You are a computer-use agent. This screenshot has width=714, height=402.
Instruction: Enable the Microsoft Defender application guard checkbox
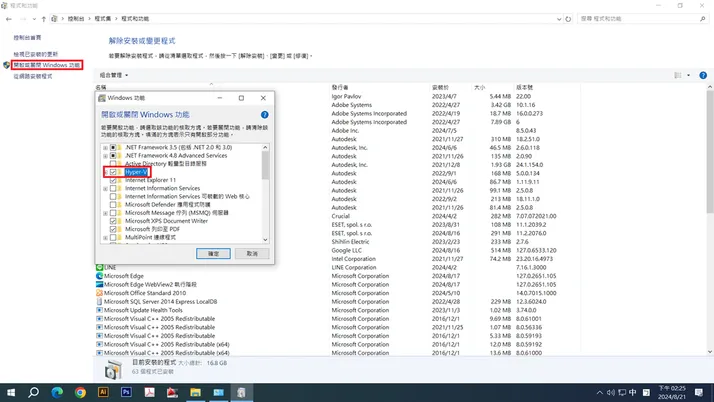click(x=113, y=205)
